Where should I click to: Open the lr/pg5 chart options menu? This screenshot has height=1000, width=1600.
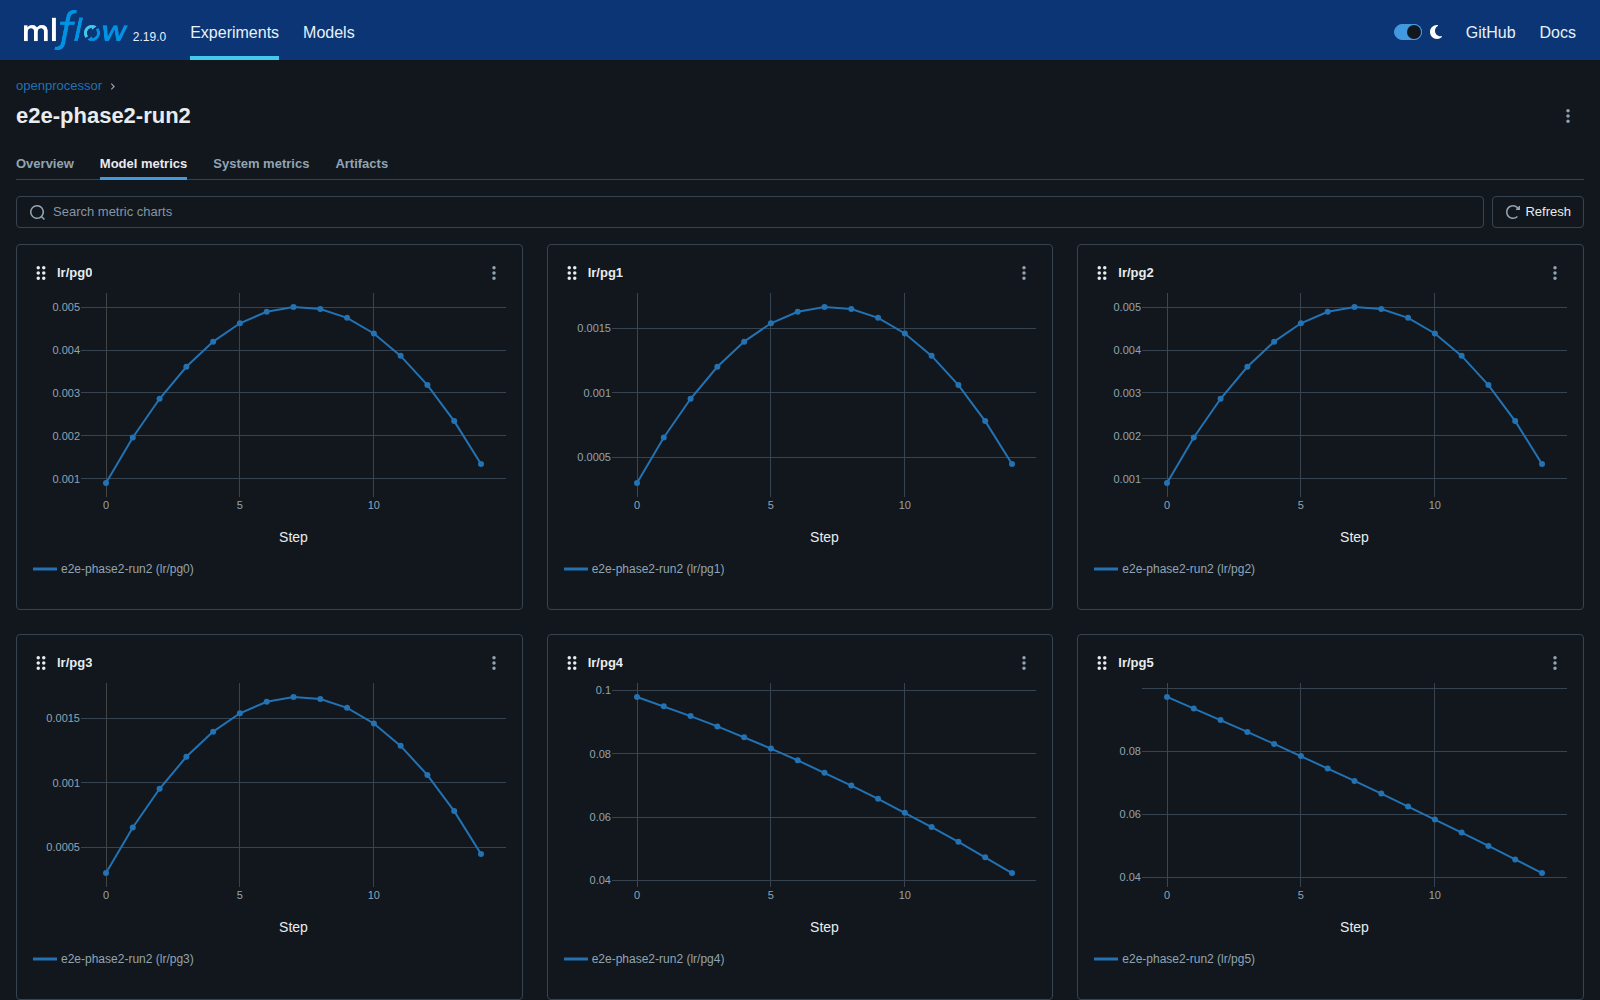point(1555,663)
